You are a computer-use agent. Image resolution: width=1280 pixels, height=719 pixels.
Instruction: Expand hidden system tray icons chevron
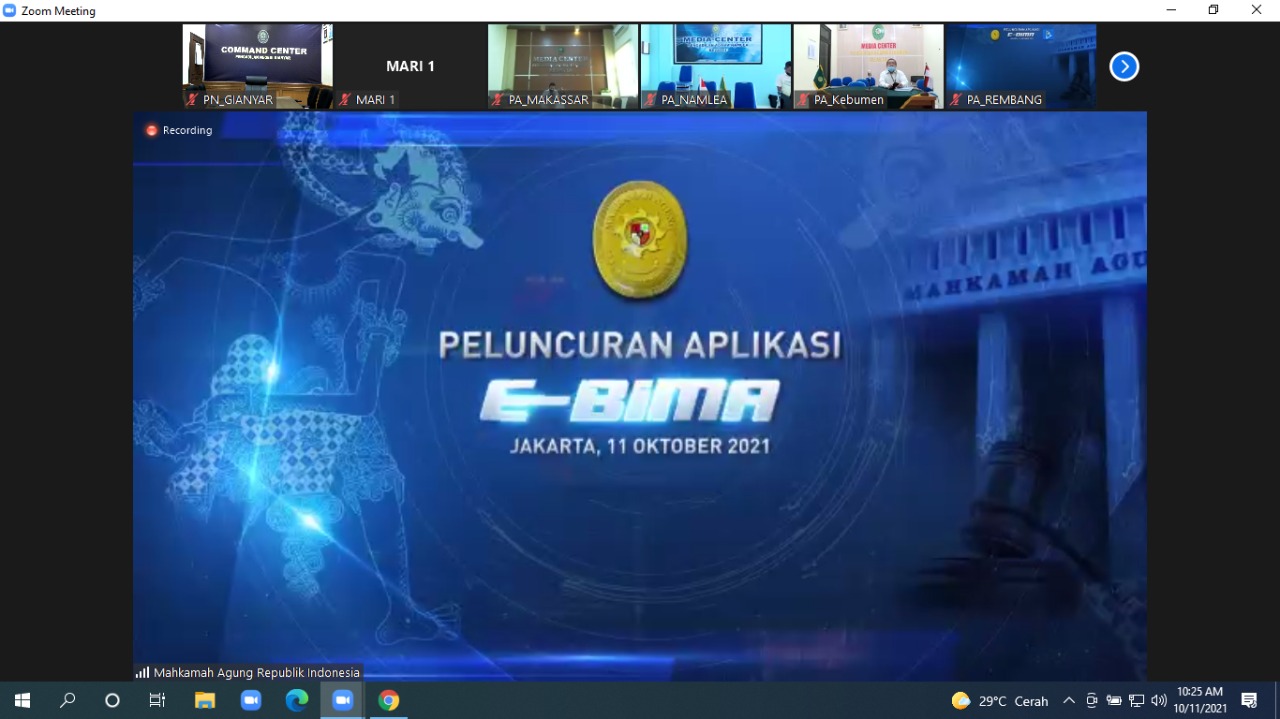click(1069, 701)
